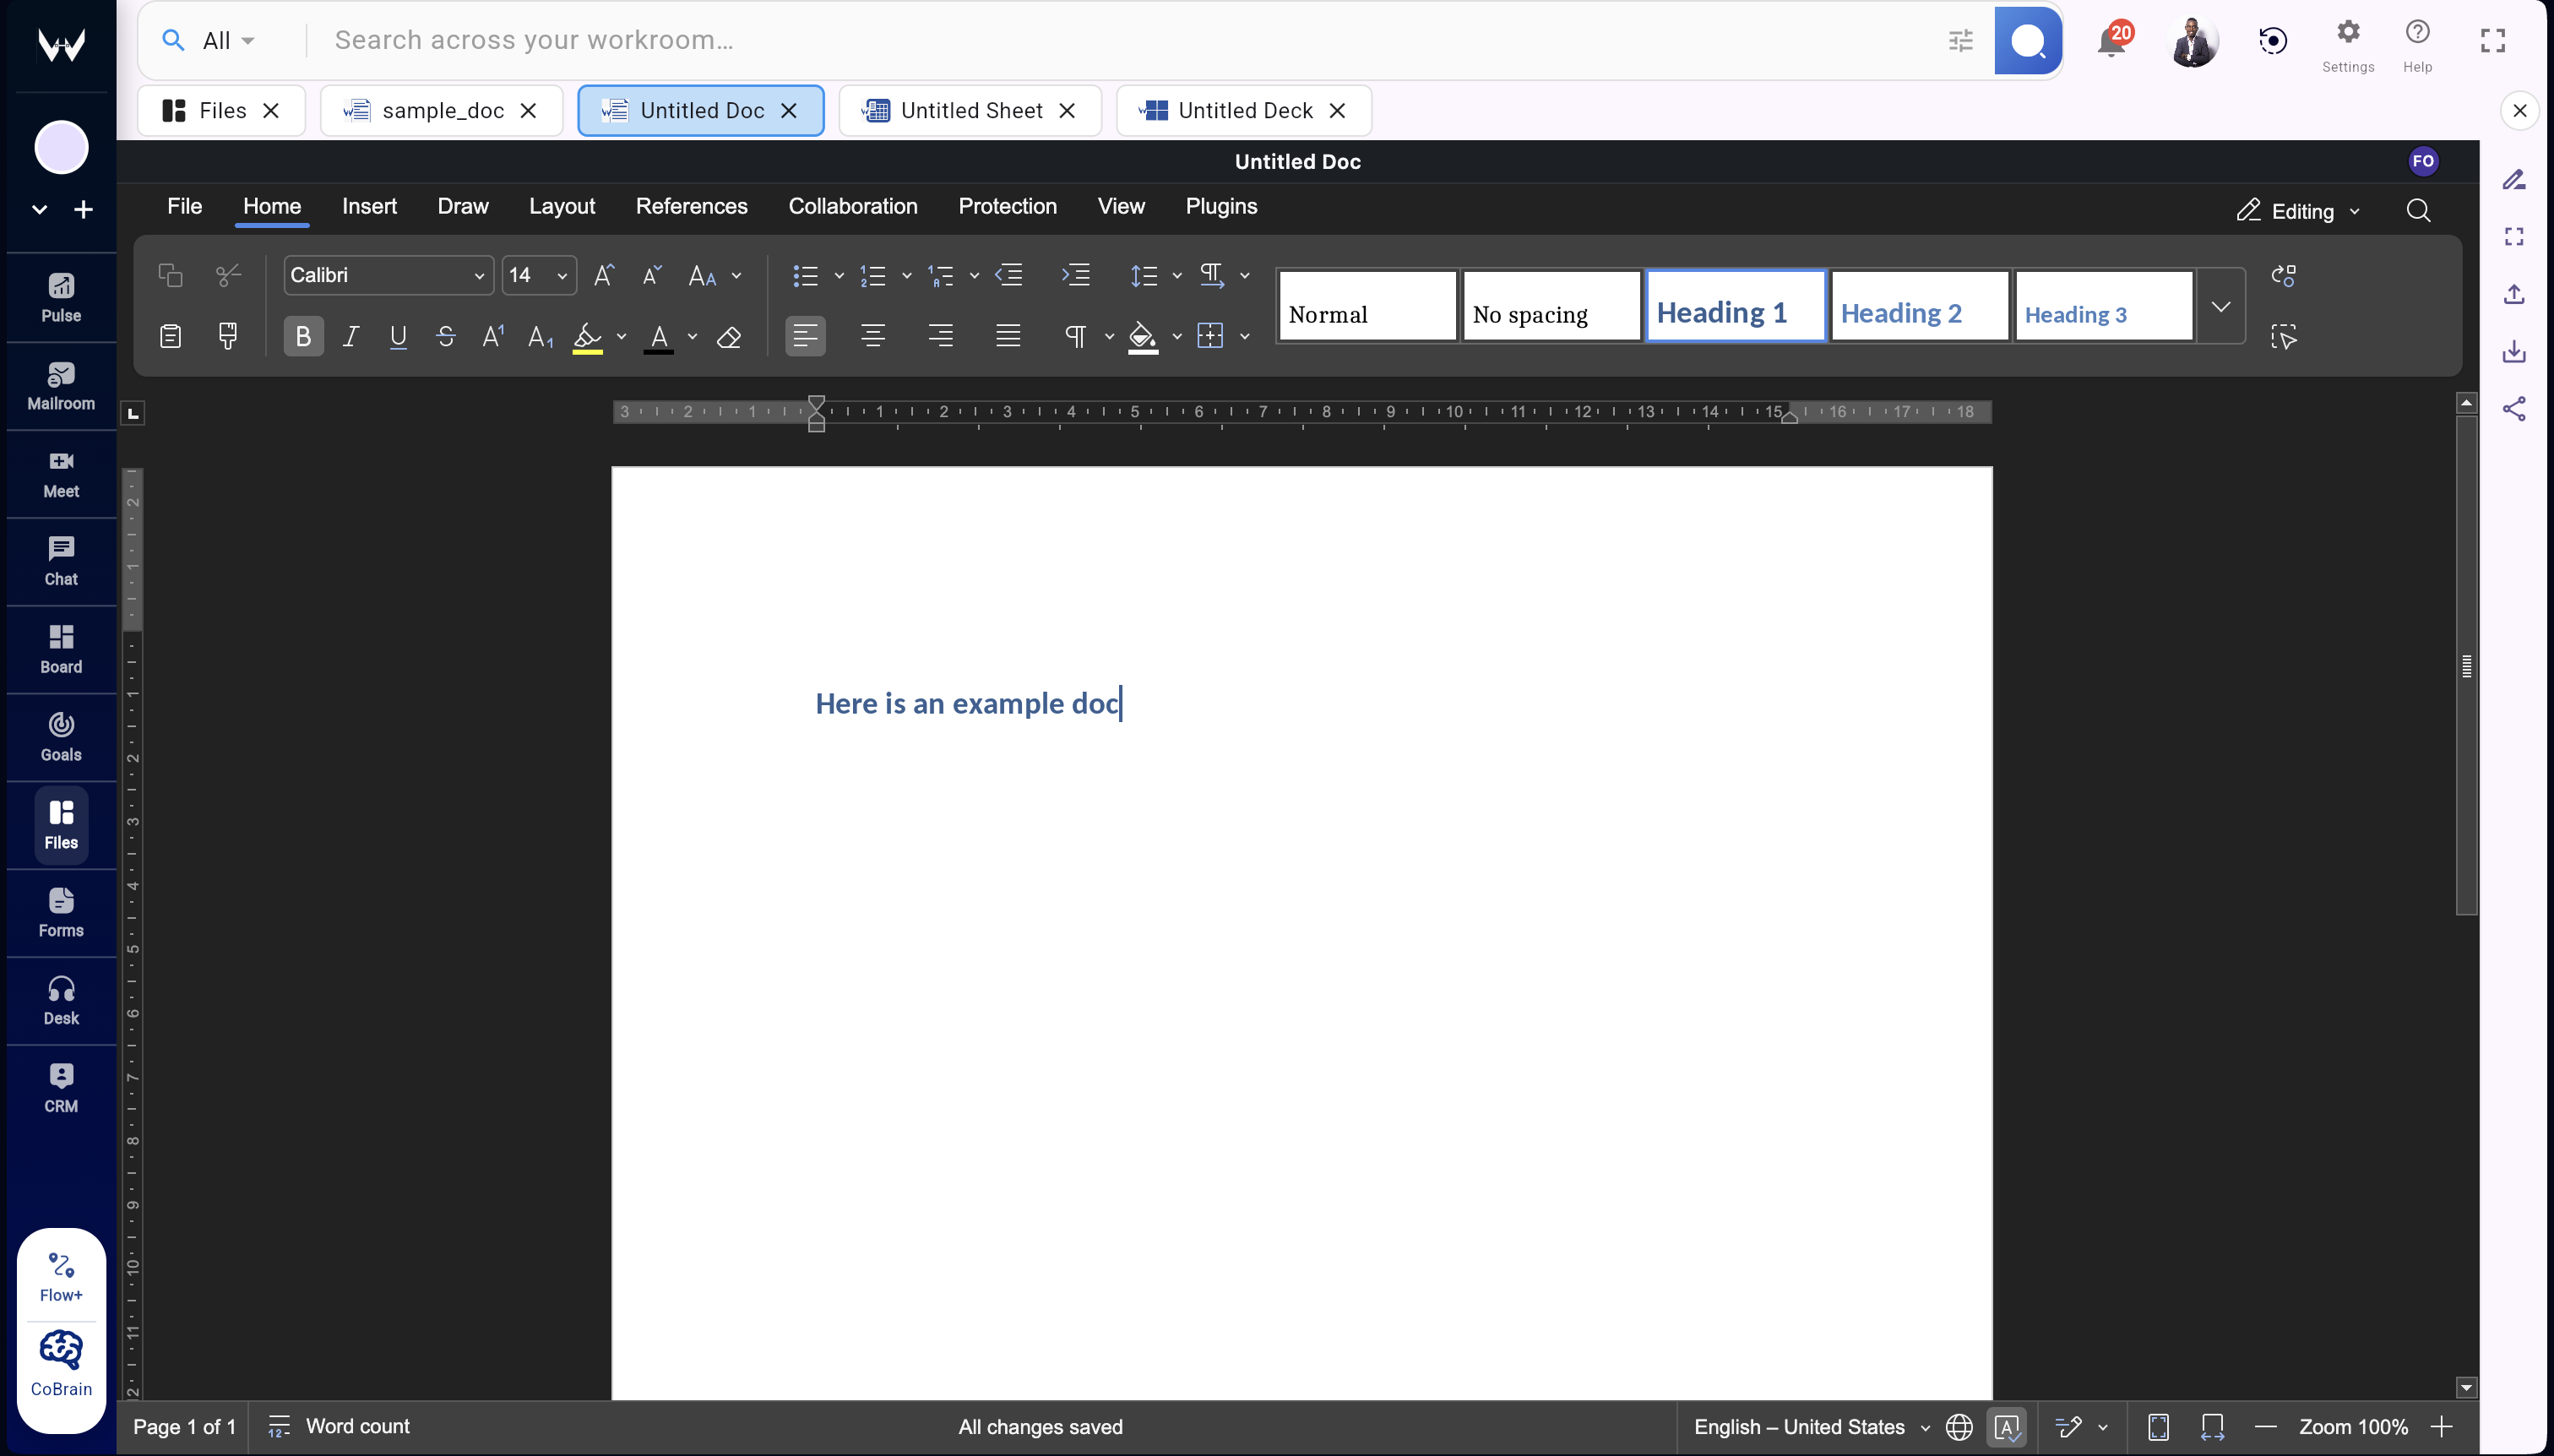
Task: Show nonprinting paragraph marks
Action: point(1078,337)
